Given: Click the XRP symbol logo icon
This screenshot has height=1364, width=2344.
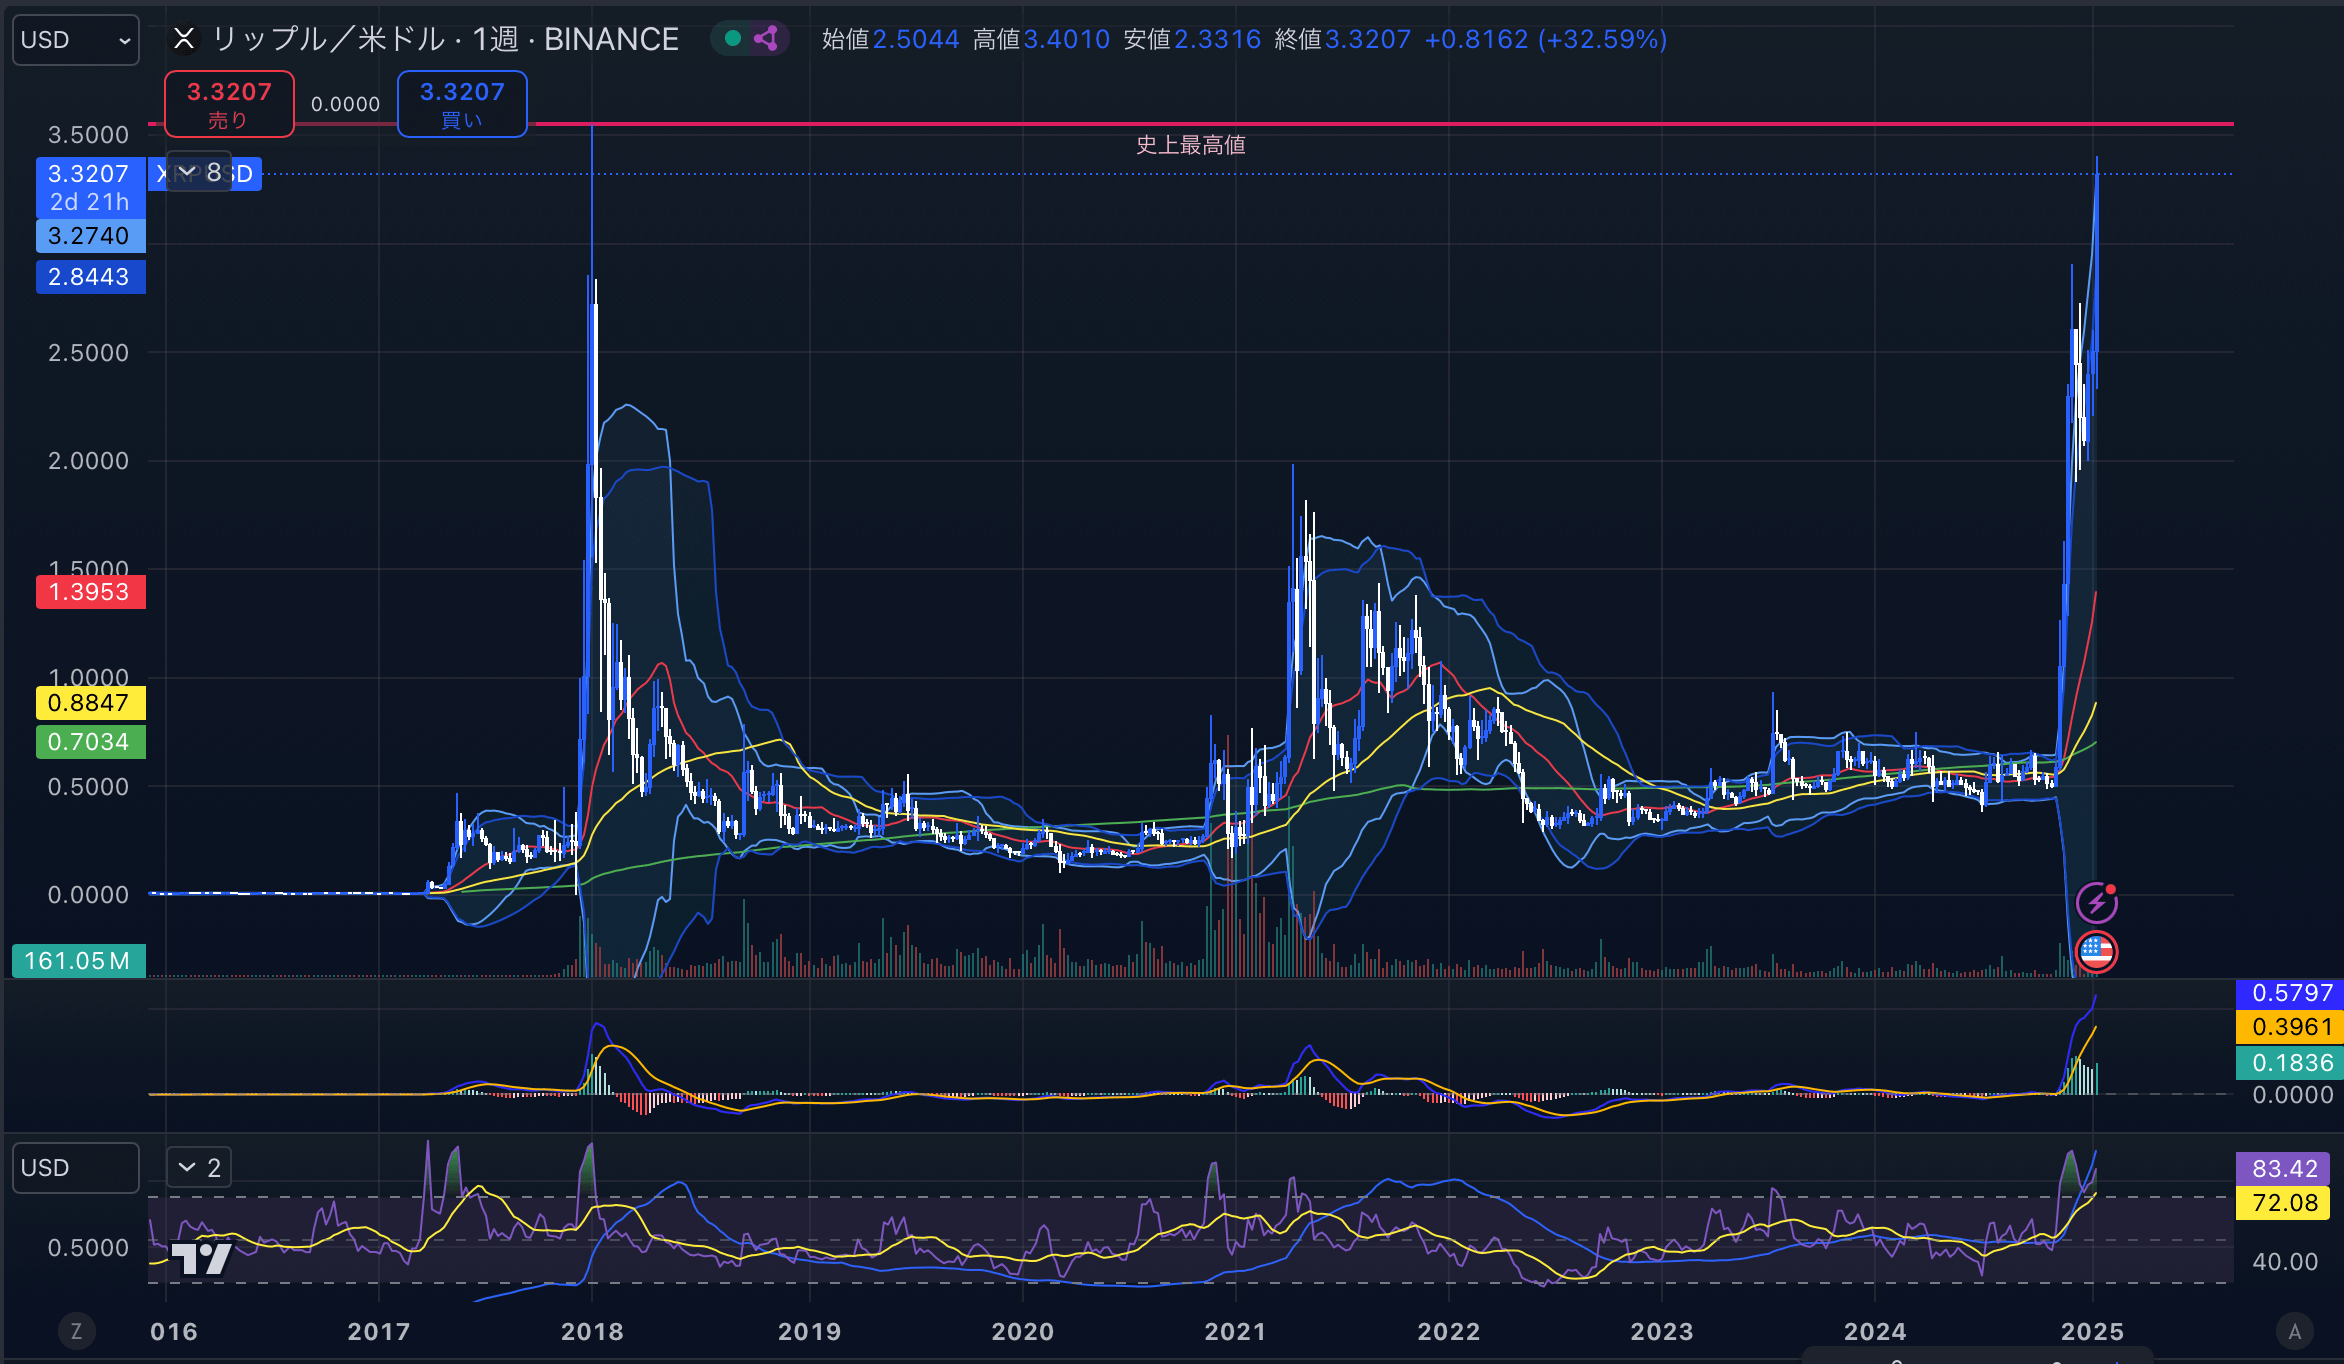Looking at the screenshot, I should [x=184, y=39].
